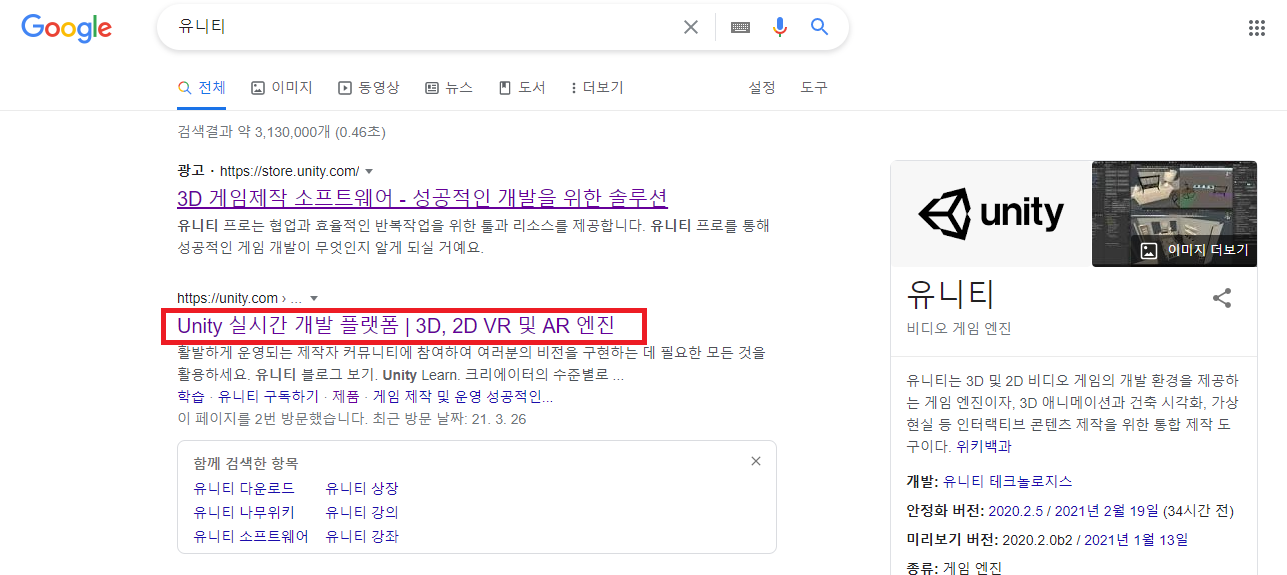Click the 2020.2.0b2 preview version link
Image resolution: width=1287 pixels, height=575 pixels.
coord(1037,540)
